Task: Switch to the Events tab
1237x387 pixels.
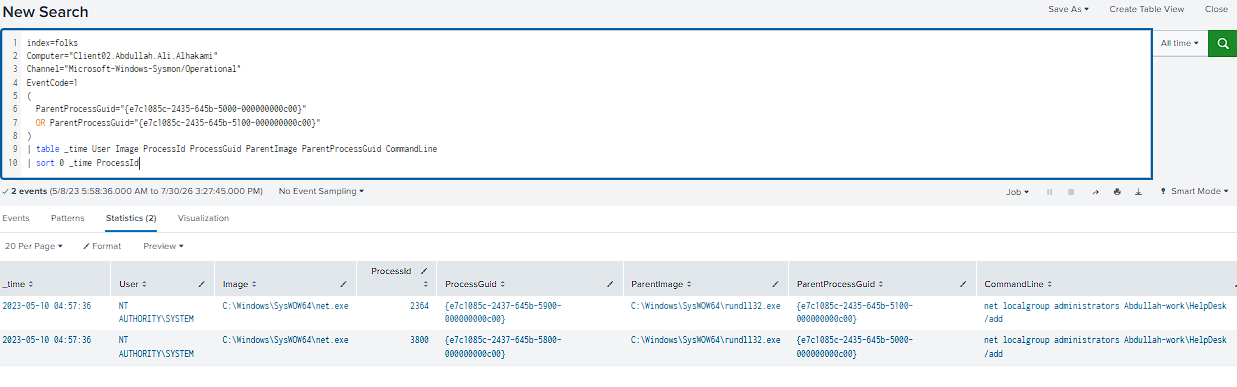Action: pyautogui.click(x=16, y=218)
